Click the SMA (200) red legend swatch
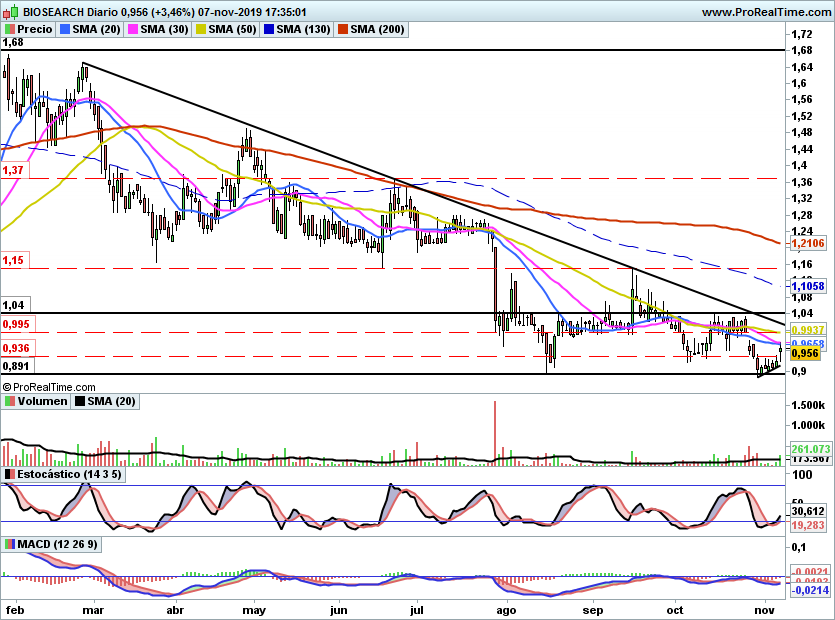Viewport: 835px width, 620px height. point(343,29)
